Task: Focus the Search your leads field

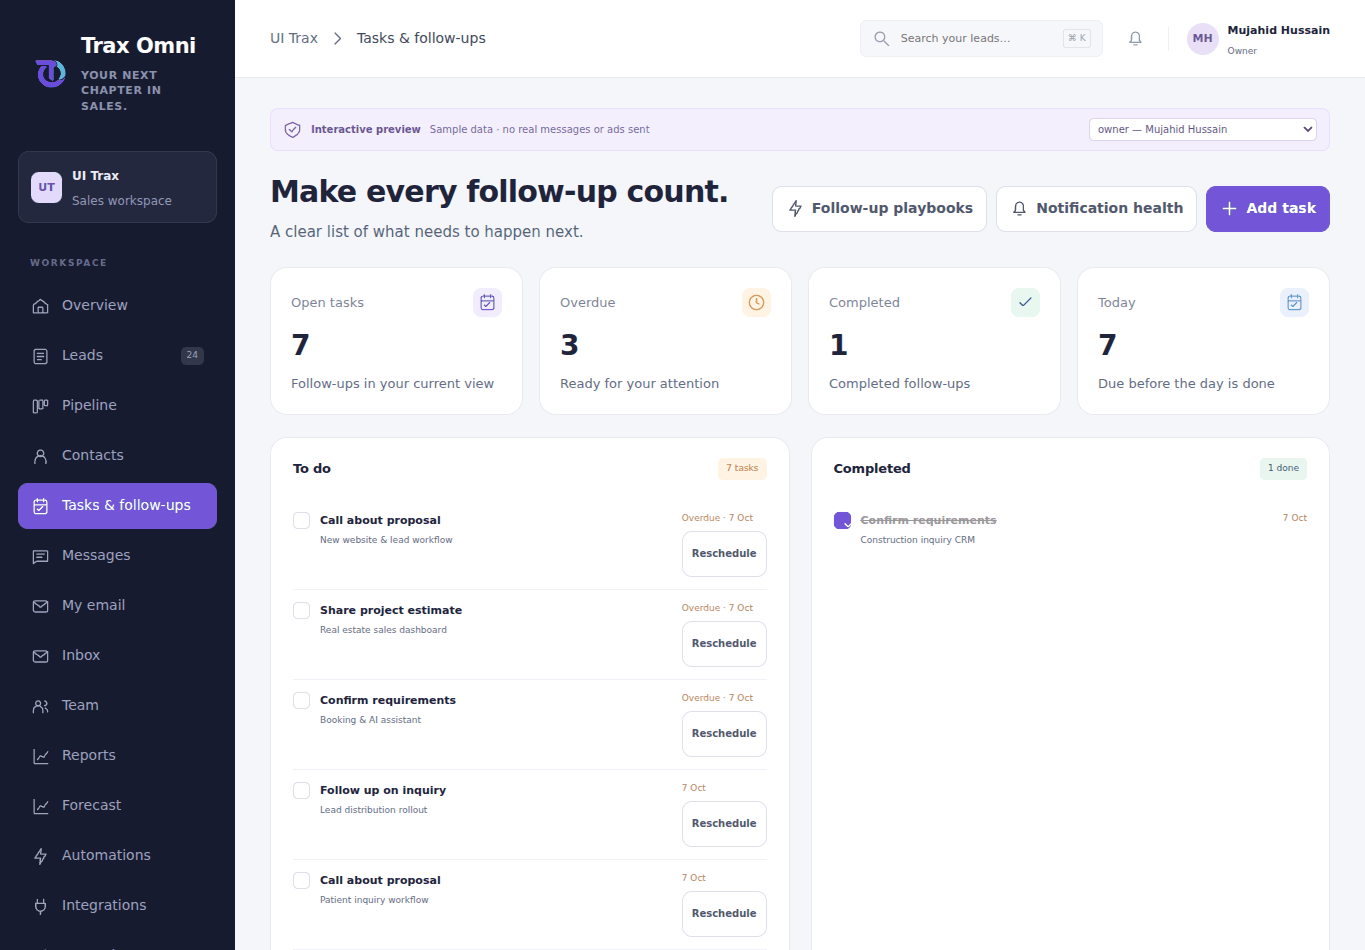Action: 981,39
